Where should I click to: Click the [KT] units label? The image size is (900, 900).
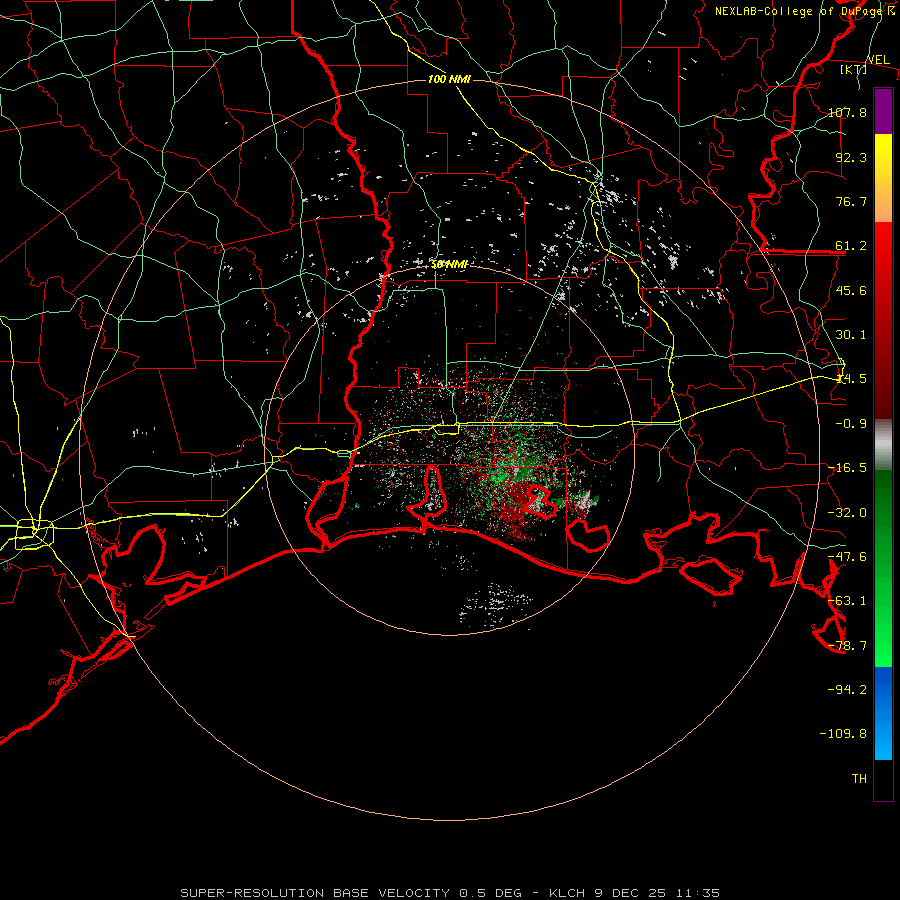(854, 69)
